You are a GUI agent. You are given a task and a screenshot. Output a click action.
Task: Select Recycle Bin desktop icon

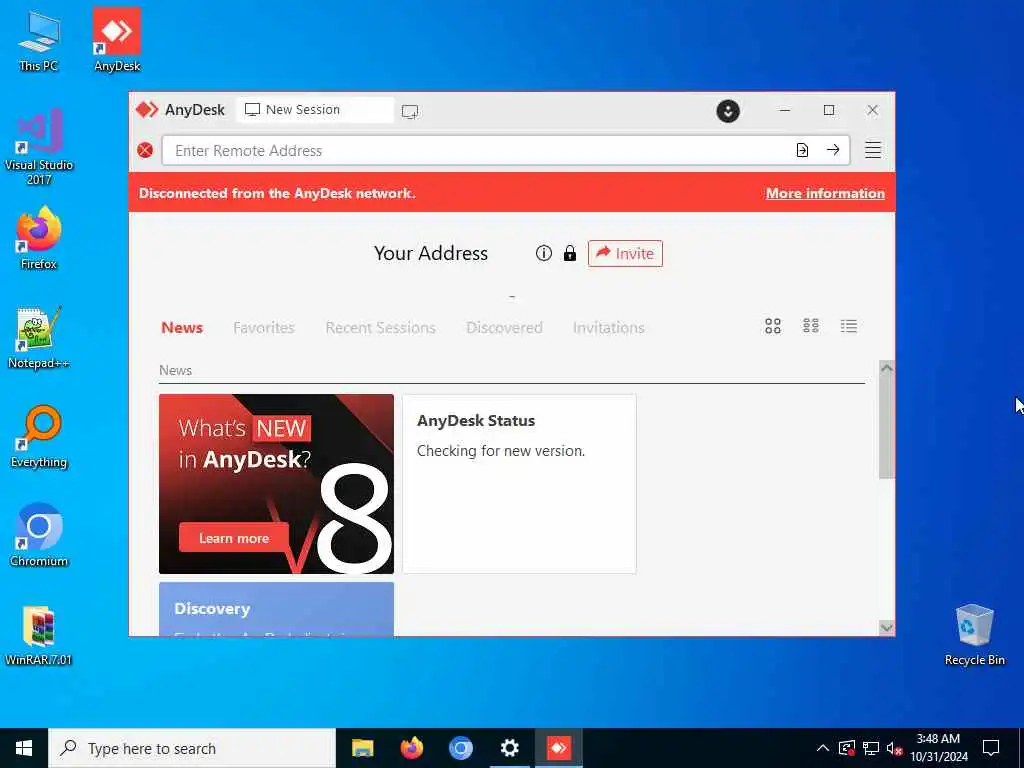tap(974, 635)
